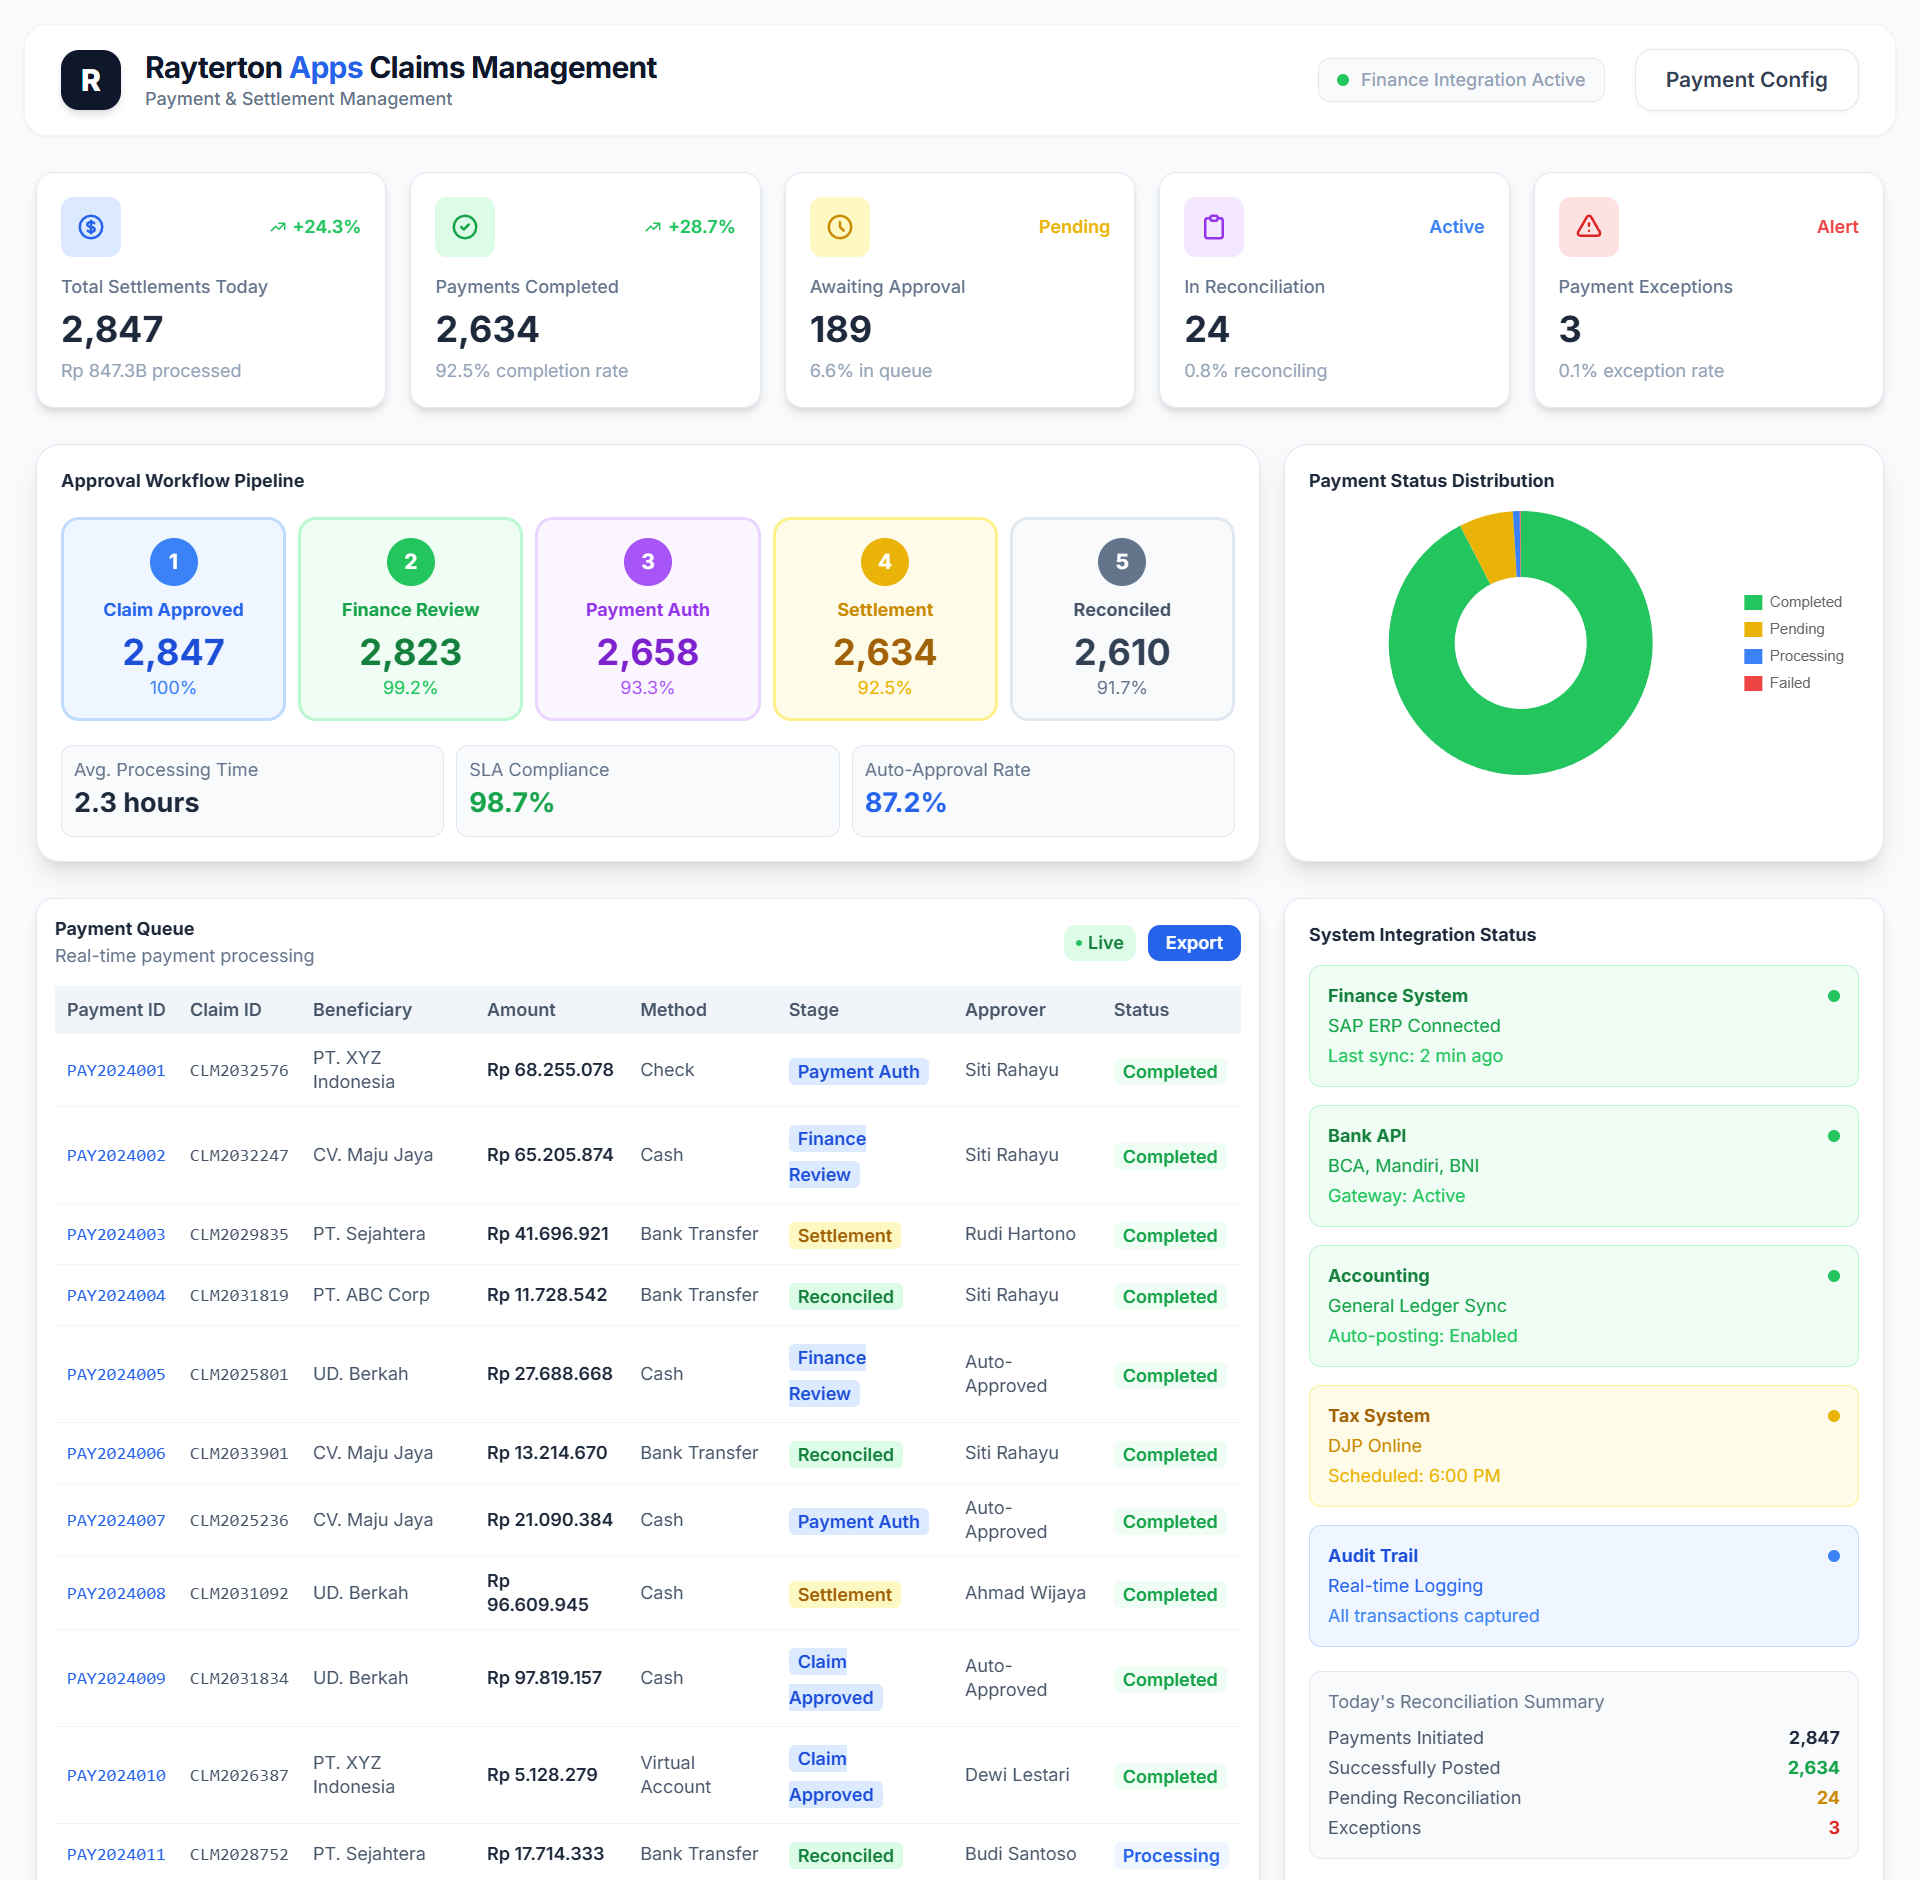Open the Payment Config button

1745,80
